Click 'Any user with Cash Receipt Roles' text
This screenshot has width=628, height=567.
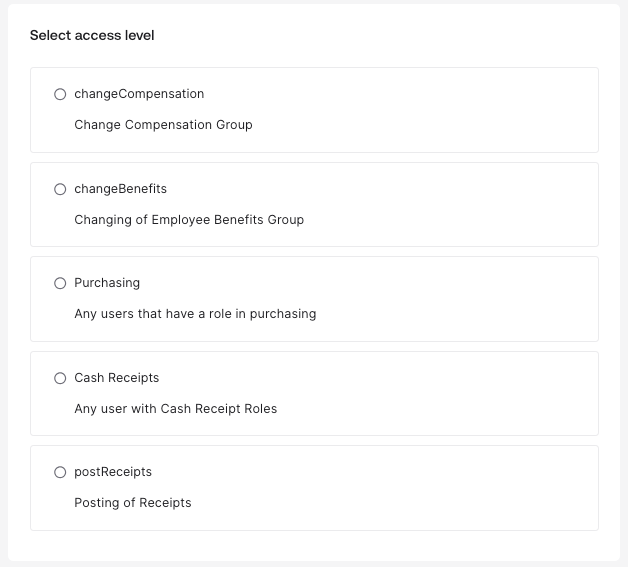pos(176,408)
